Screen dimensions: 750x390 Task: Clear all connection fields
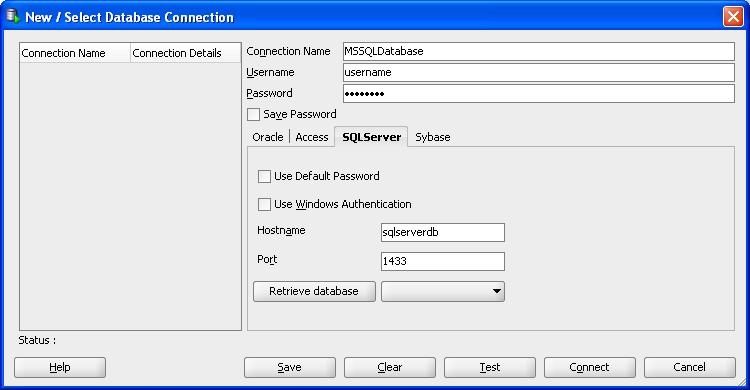[390, 368]
